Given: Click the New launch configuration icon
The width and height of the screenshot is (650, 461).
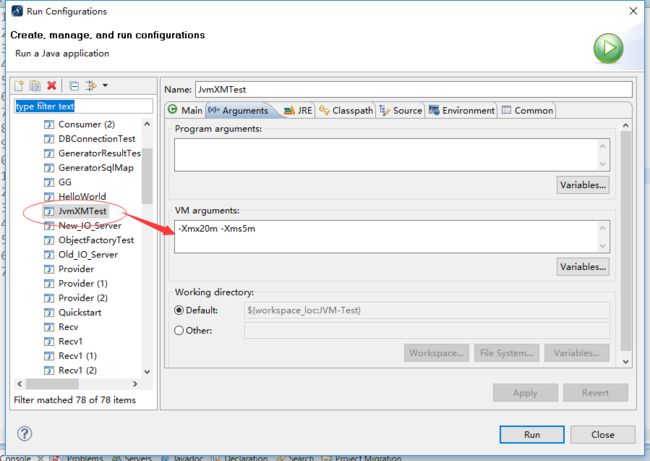Looking at the screenshot, I should (20, 86).
